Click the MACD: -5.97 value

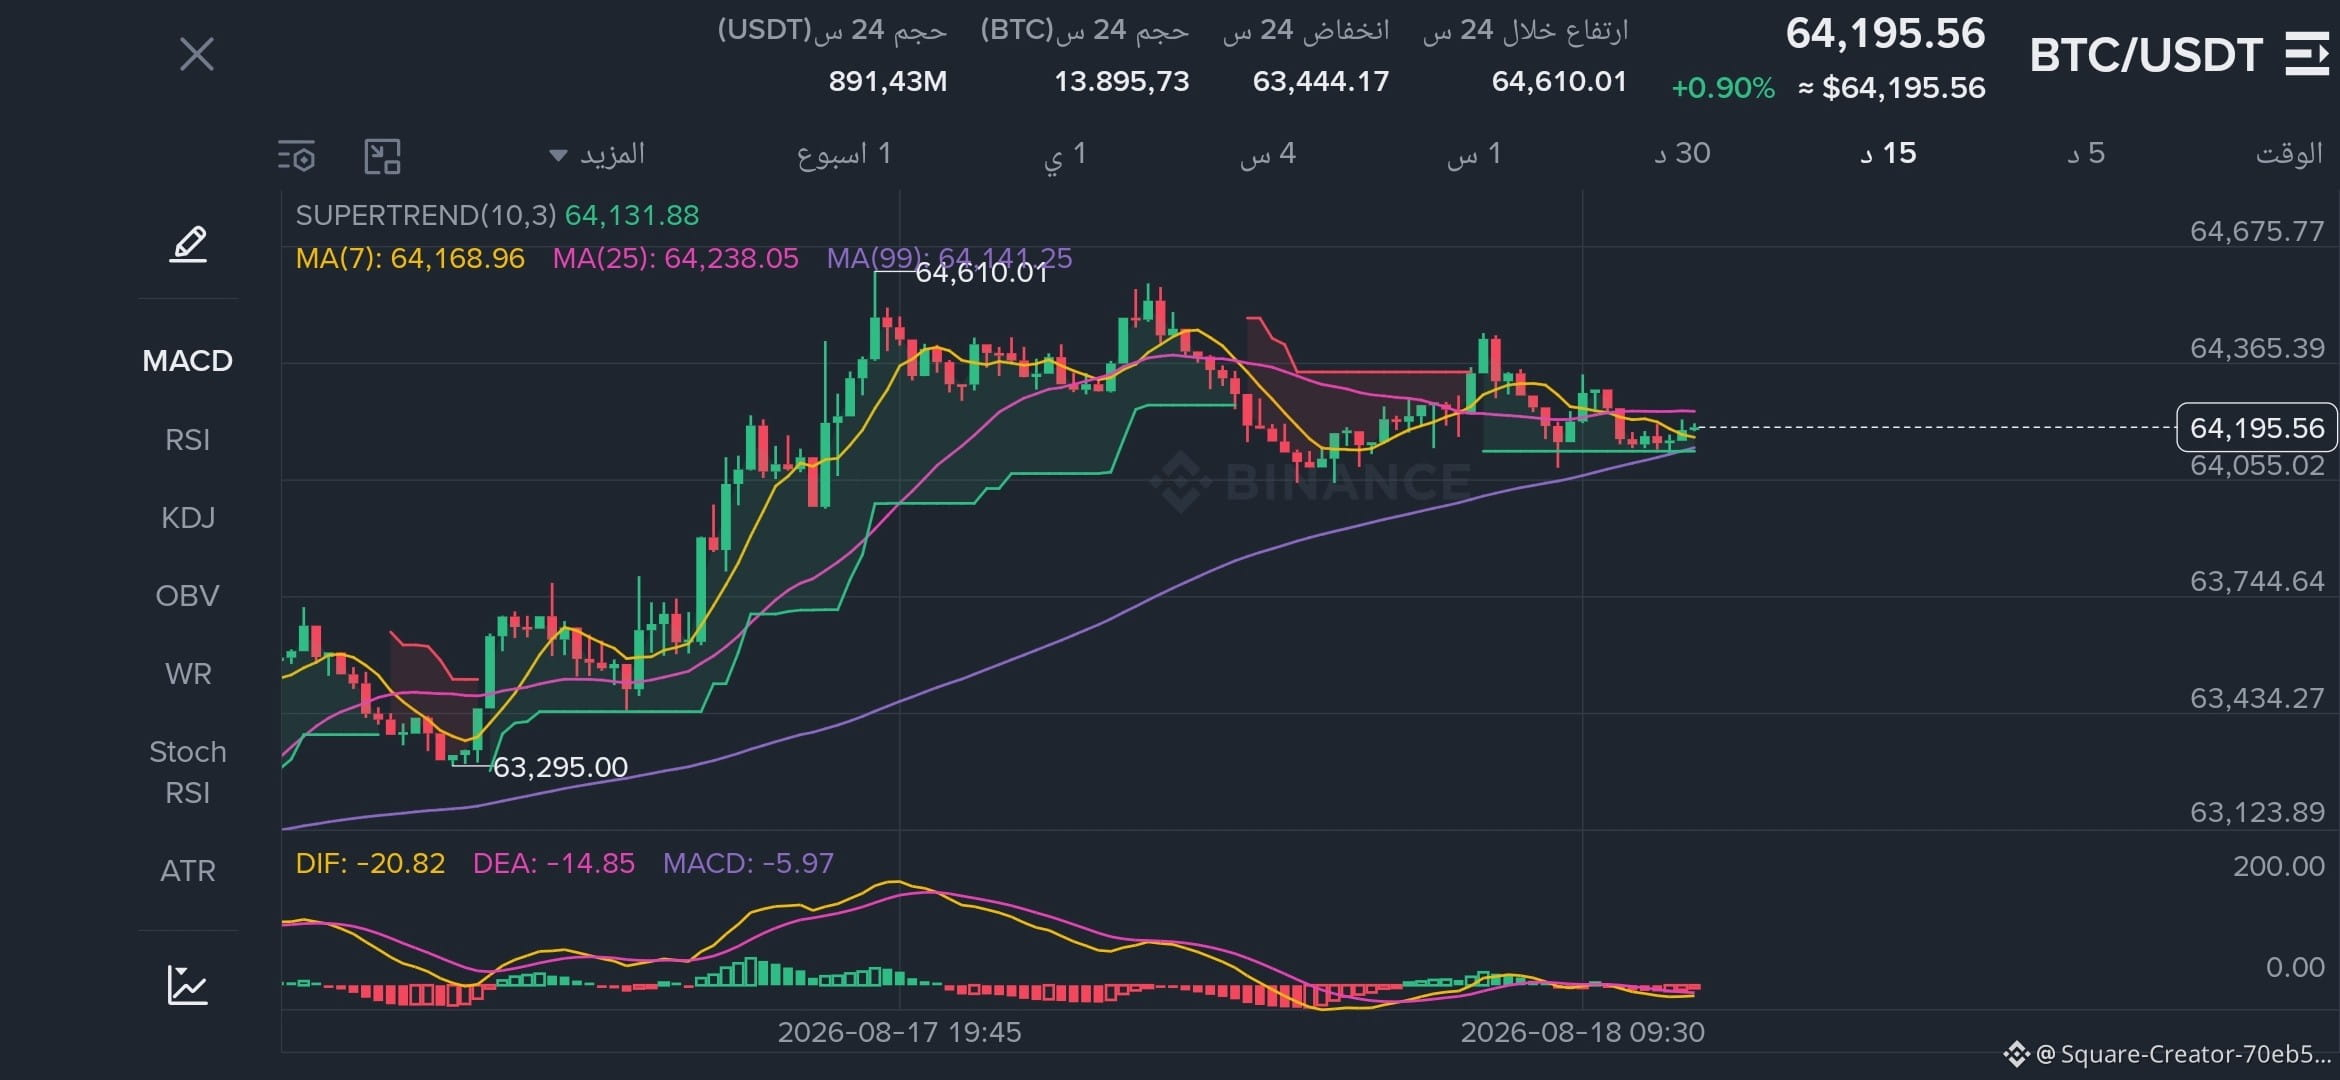(748, 863)
